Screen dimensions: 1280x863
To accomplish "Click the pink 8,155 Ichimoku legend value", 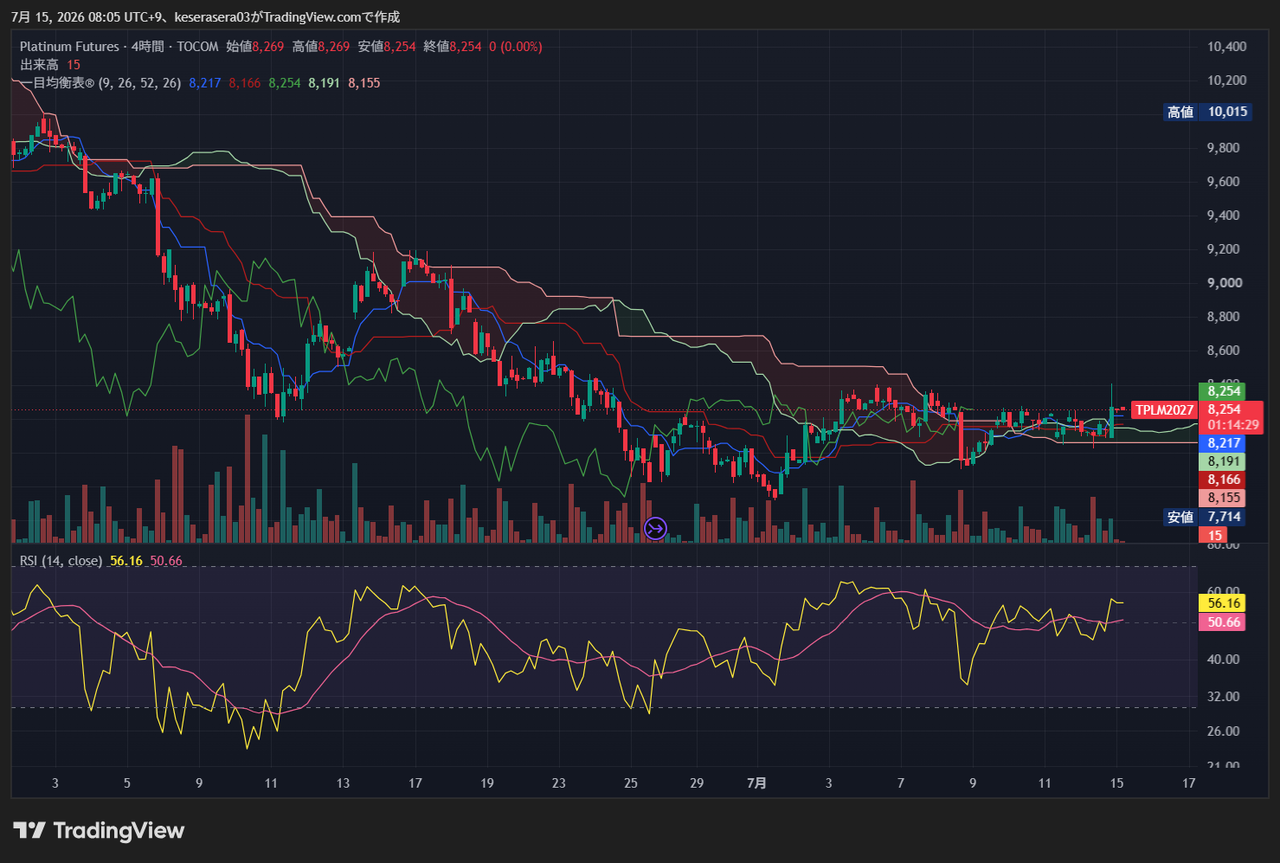I will [x=364, y=83].
